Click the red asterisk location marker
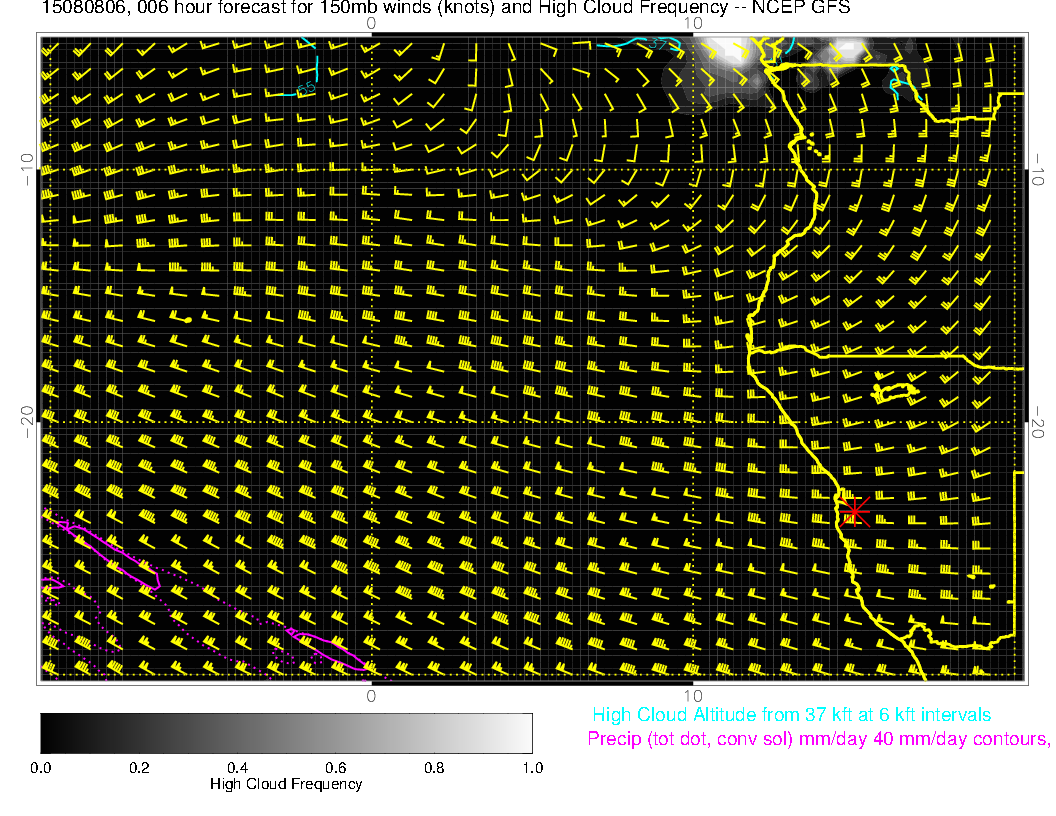1056x816 pixels. click(x=853, y=511)
